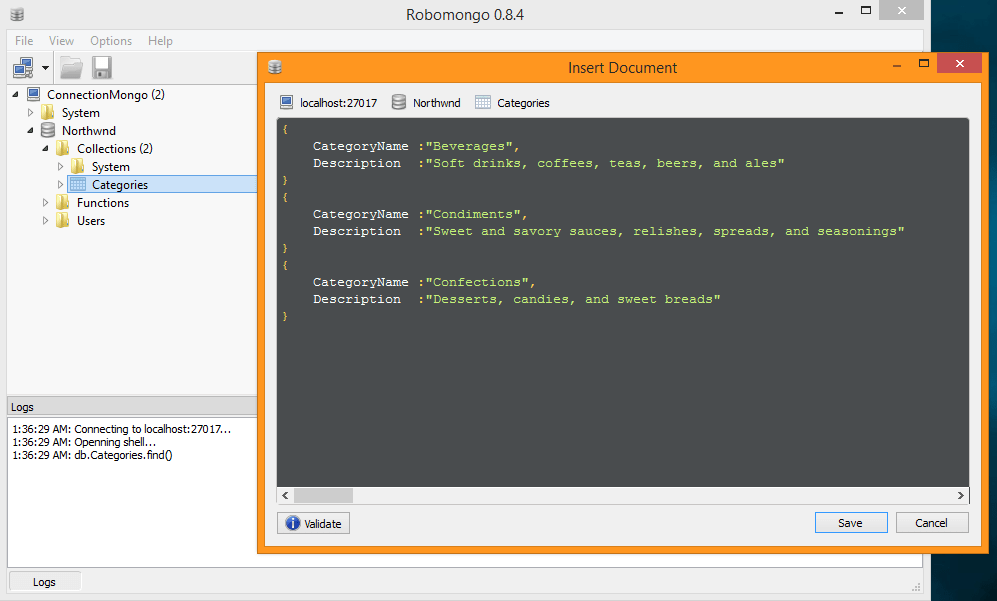Click the Users folder icon

point(63,220)
